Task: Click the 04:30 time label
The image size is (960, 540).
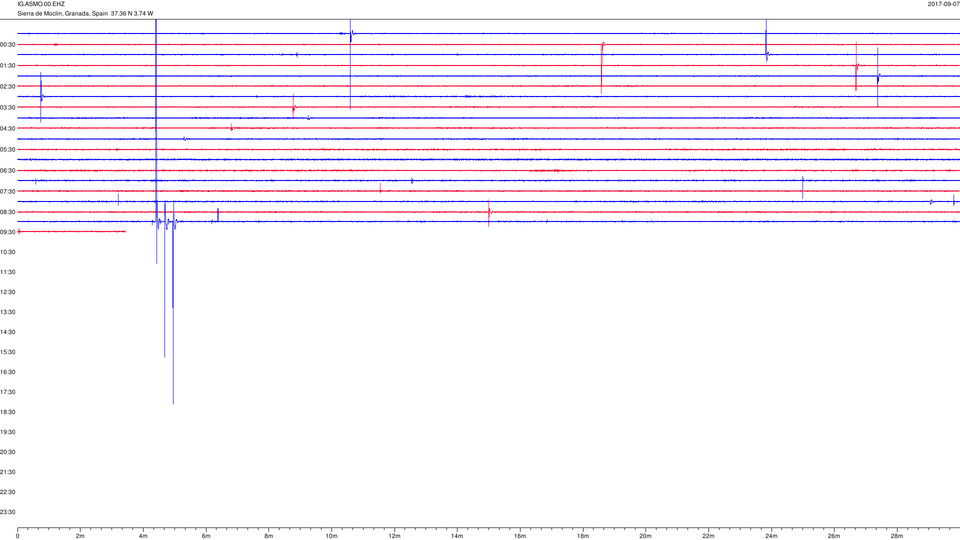Action: [7, 129]
